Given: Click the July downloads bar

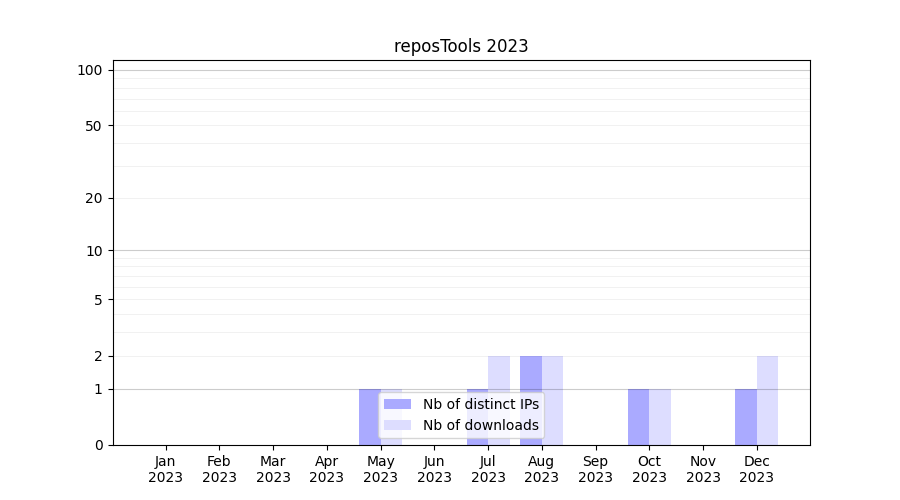Looking at the screenshot, I should 499,372.
